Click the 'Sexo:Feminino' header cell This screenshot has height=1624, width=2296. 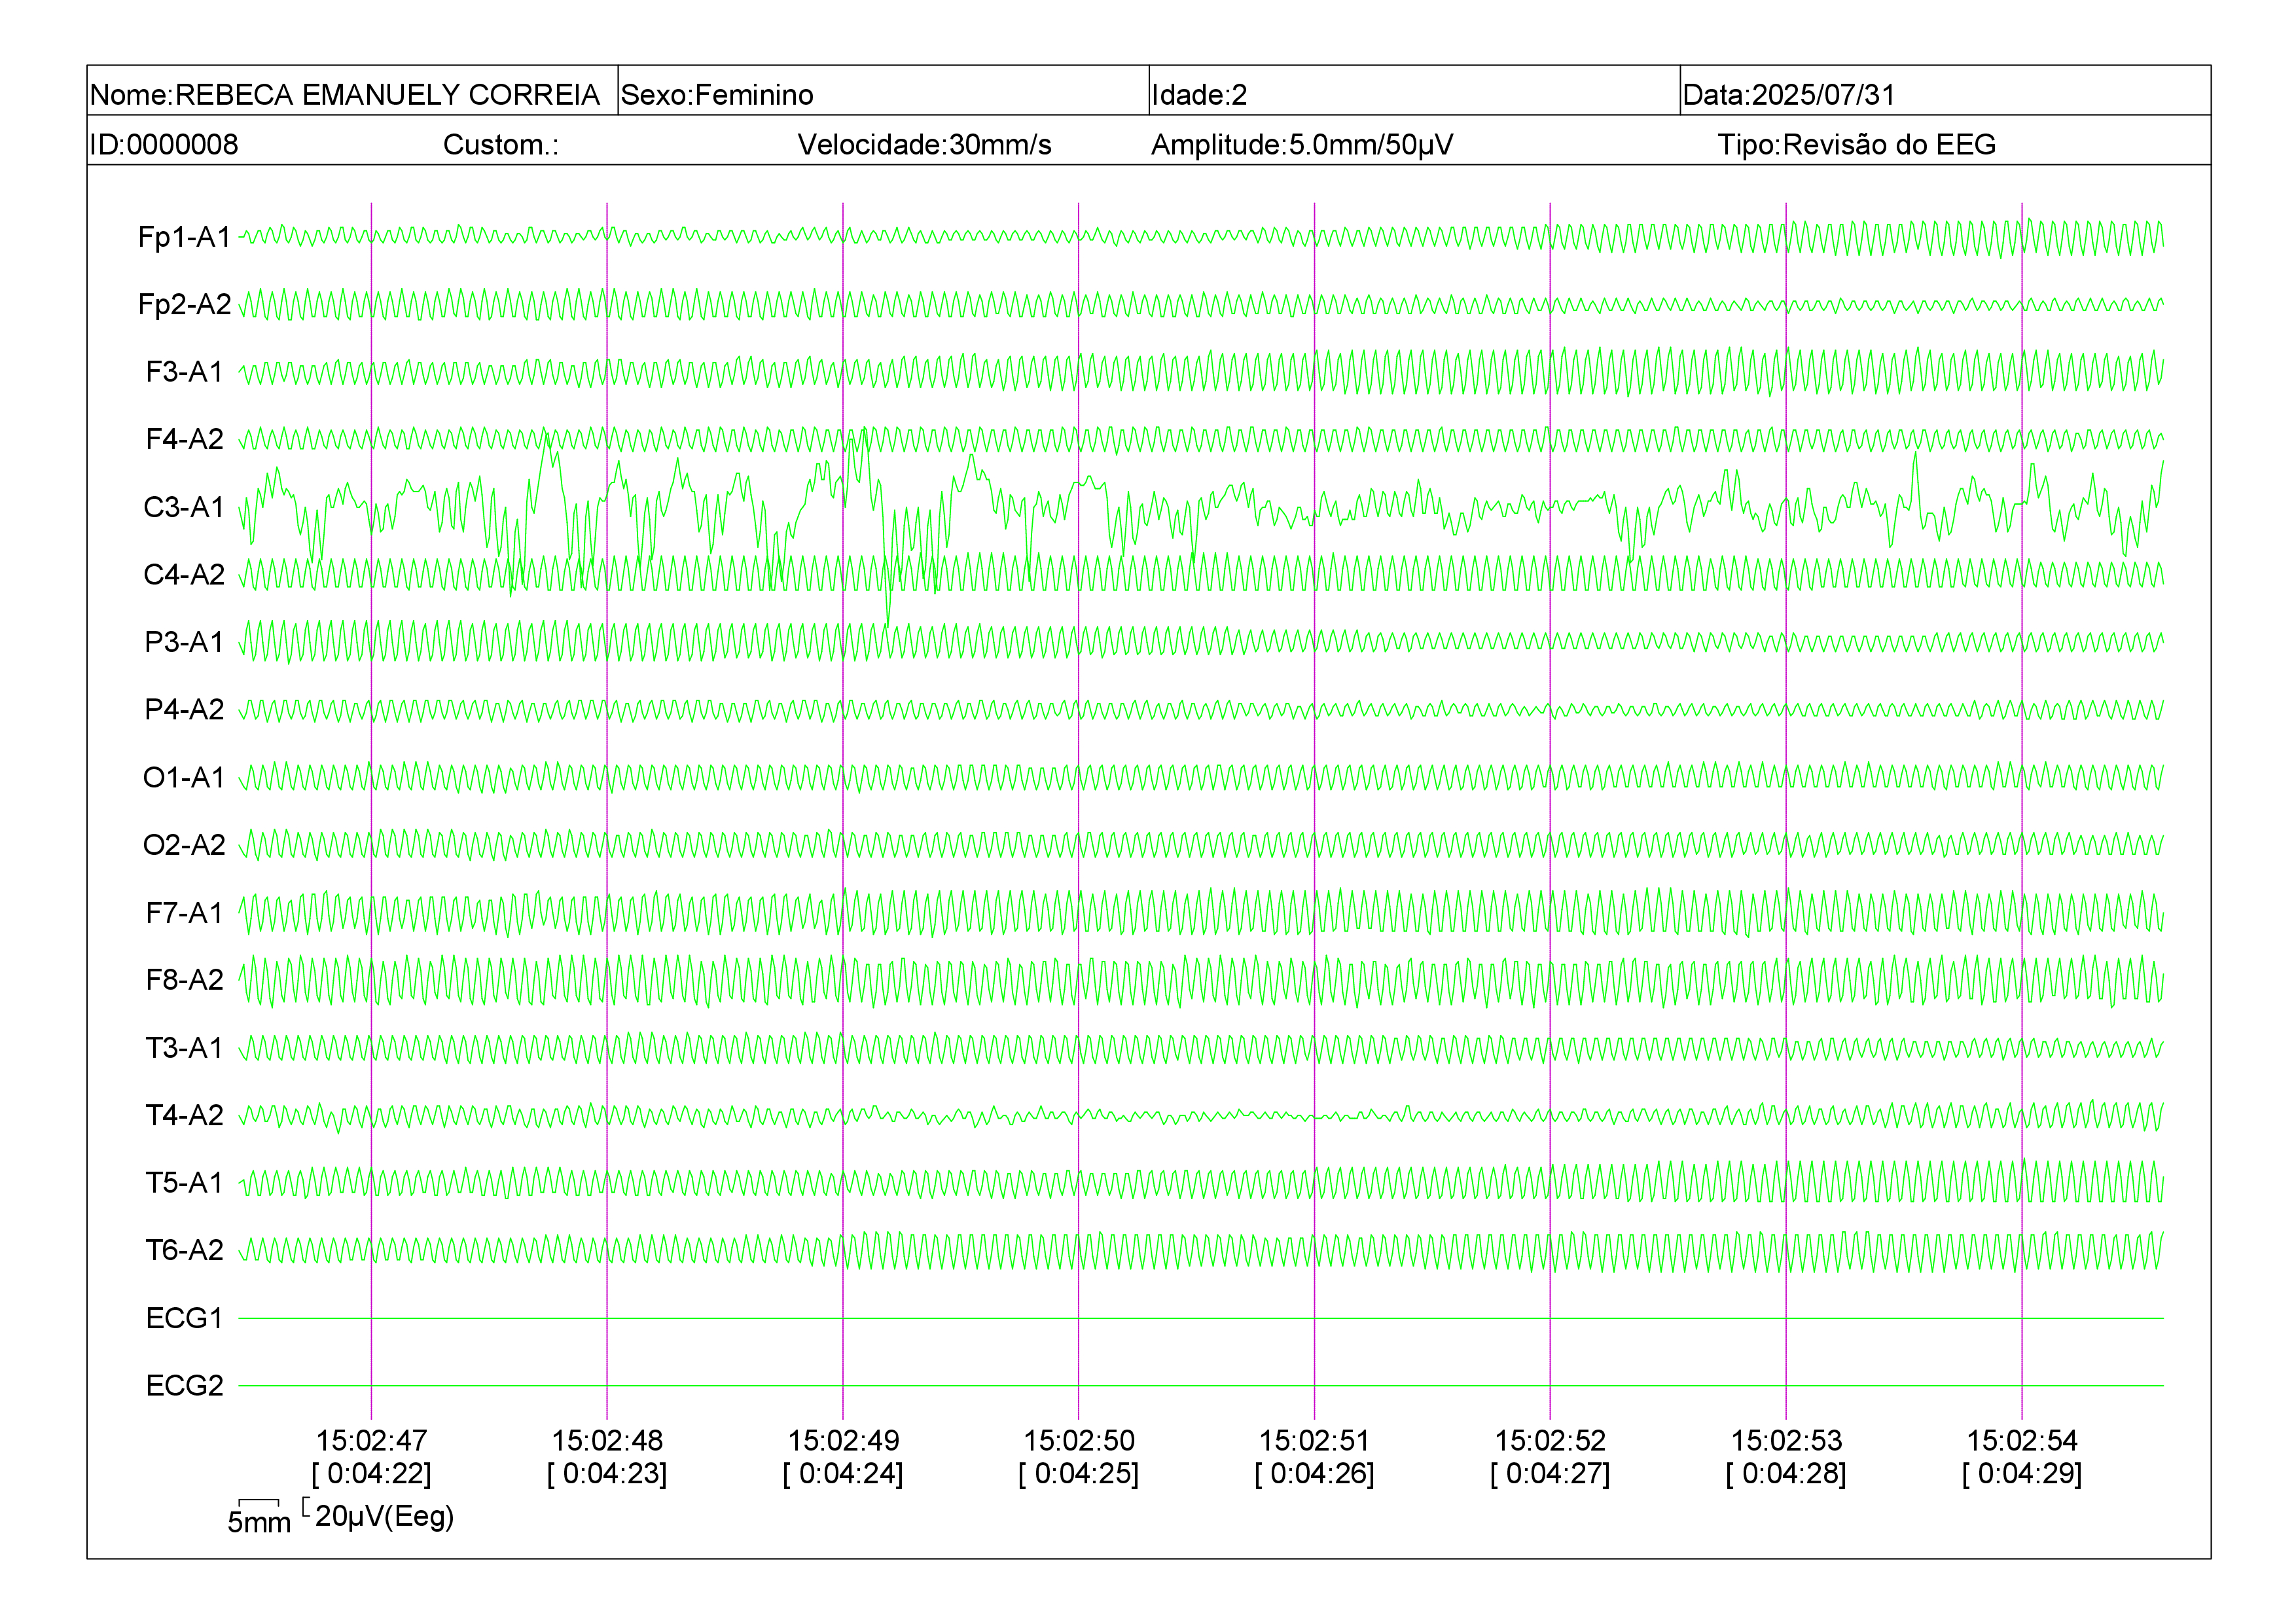coord(883,91)
